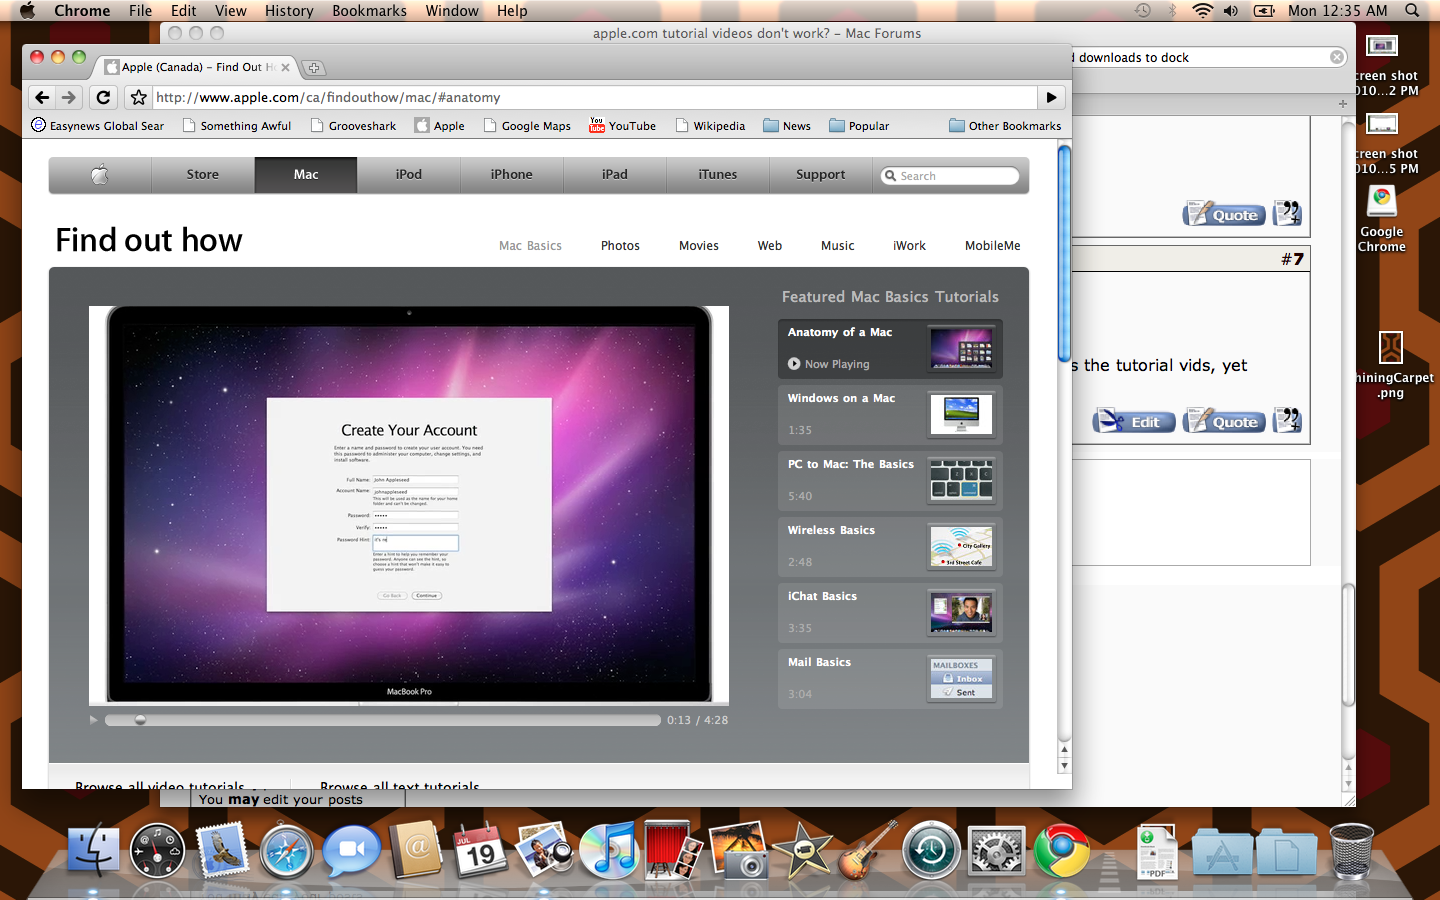Launch Dashboard from the dock
This screenshot has width=1440, height=900.
[157, 851]
